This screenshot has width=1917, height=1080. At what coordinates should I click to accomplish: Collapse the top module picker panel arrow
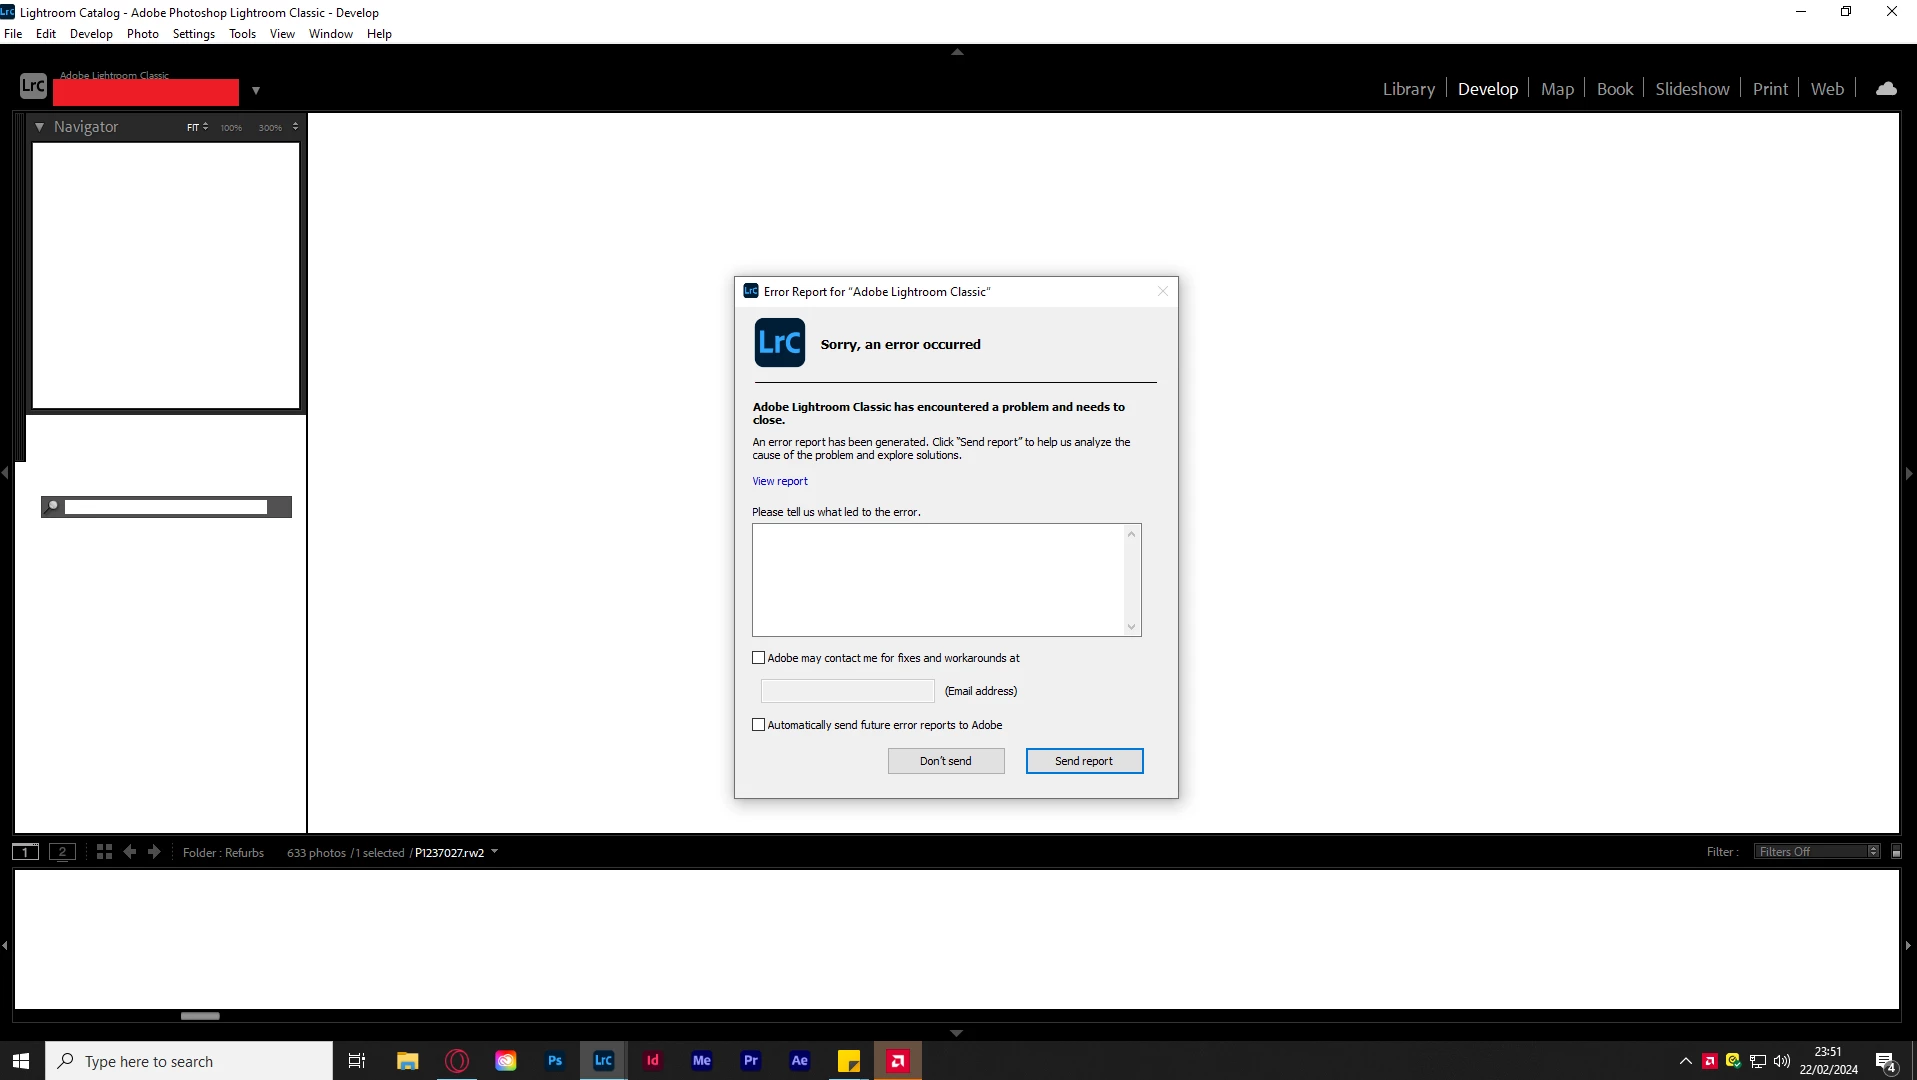click(957, 52)
